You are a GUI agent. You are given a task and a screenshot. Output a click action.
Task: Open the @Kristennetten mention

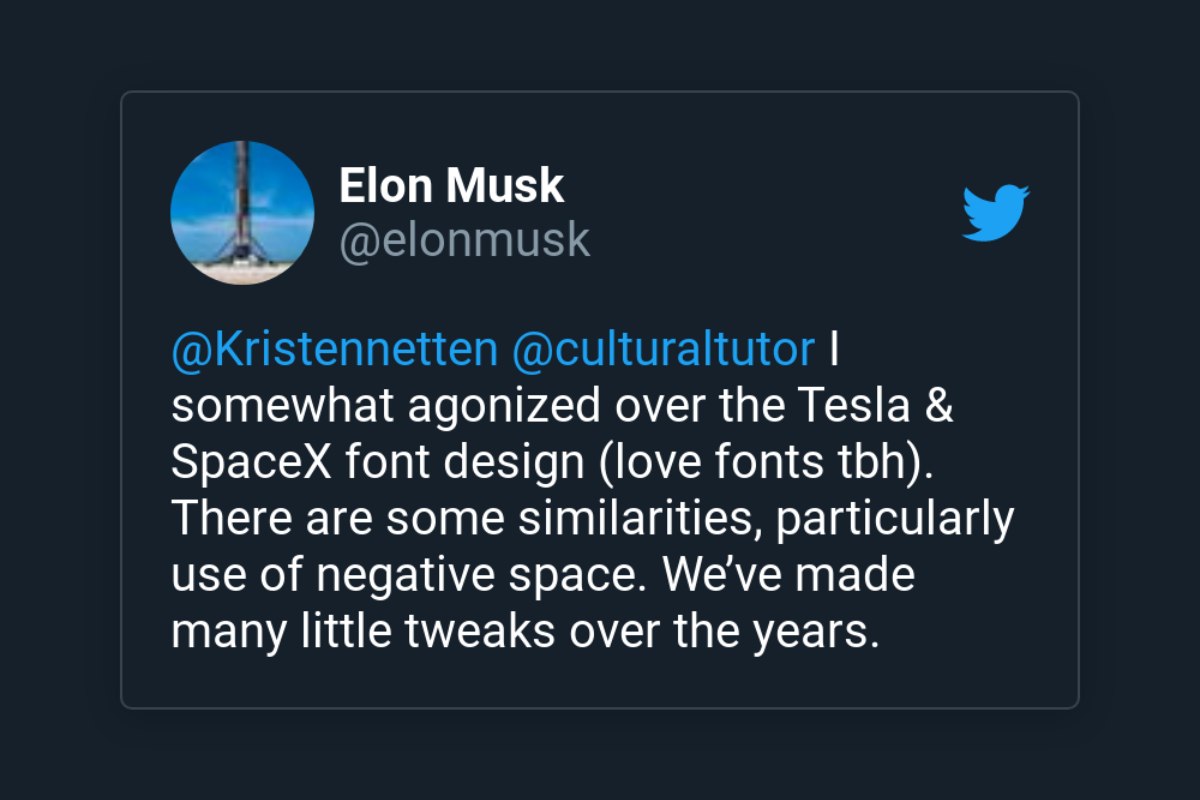coord(334,350)
